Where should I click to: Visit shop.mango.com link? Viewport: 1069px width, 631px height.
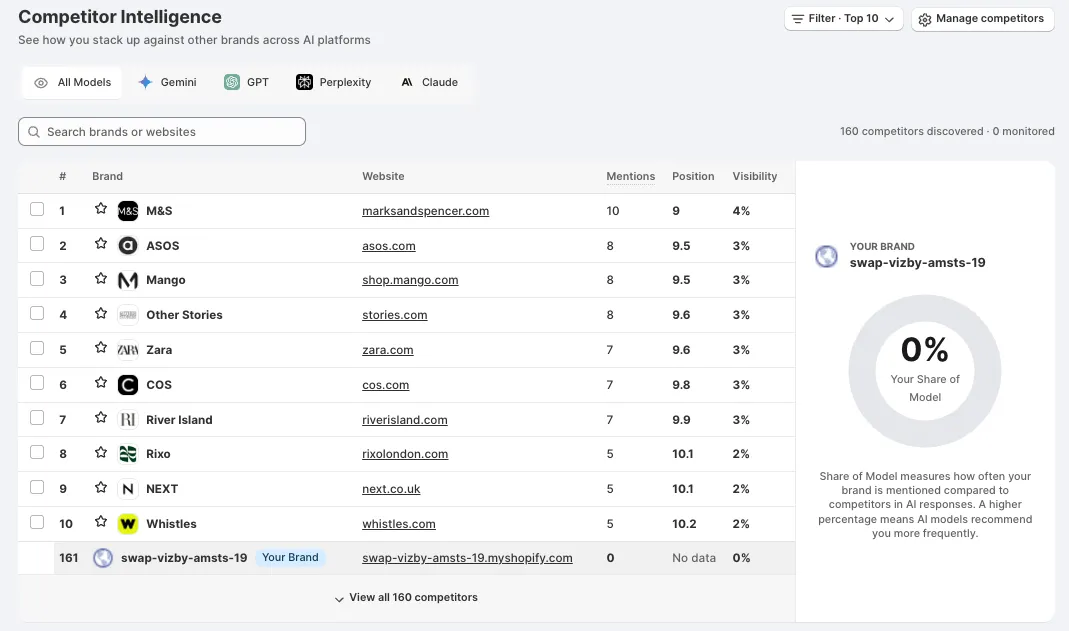[410, 280]
